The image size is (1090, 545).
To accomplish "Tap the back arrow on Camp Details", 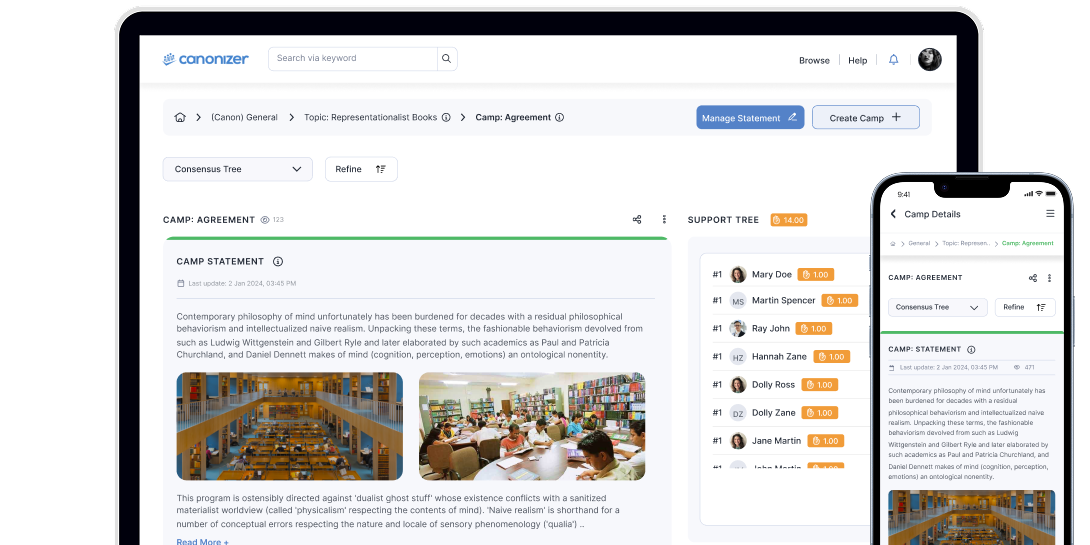I will 893,214.
